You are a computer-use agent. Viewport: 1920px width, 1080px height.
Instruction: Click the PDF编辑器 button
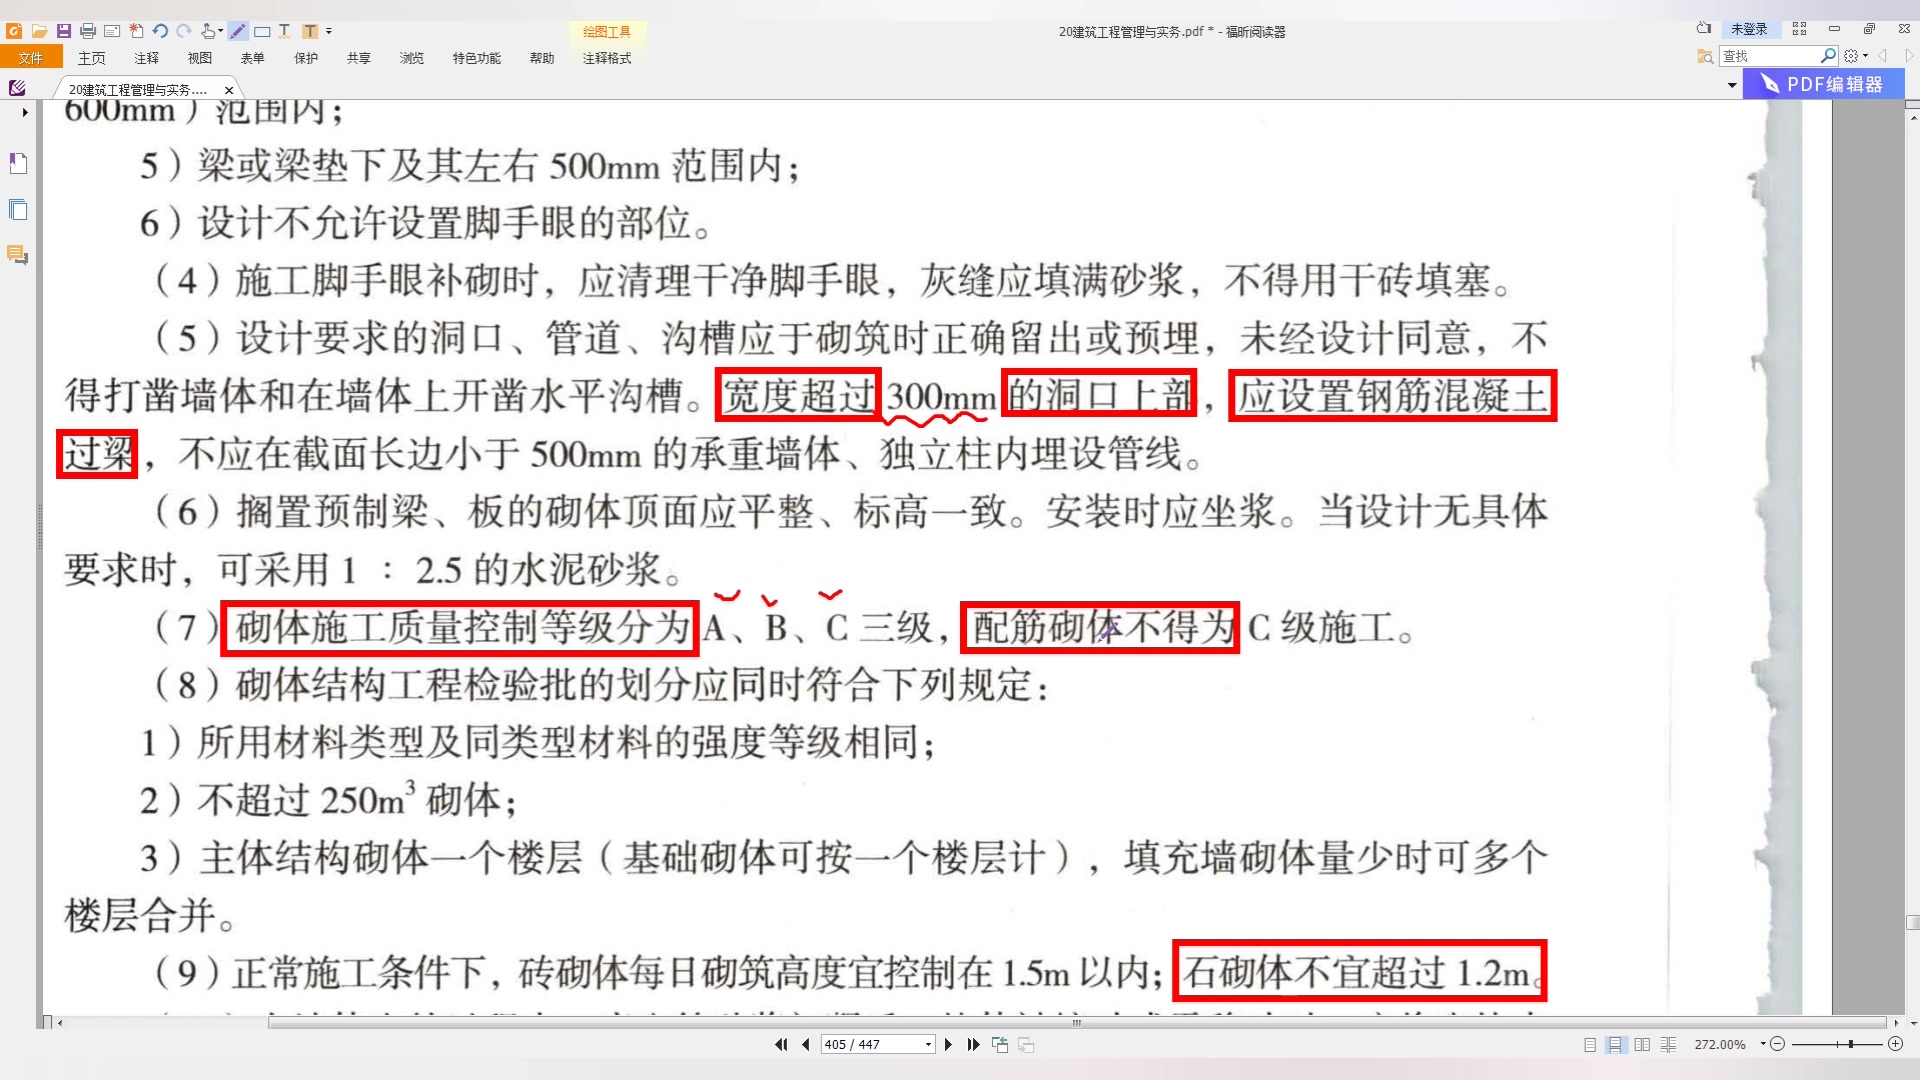click(x=1826, y=84)
